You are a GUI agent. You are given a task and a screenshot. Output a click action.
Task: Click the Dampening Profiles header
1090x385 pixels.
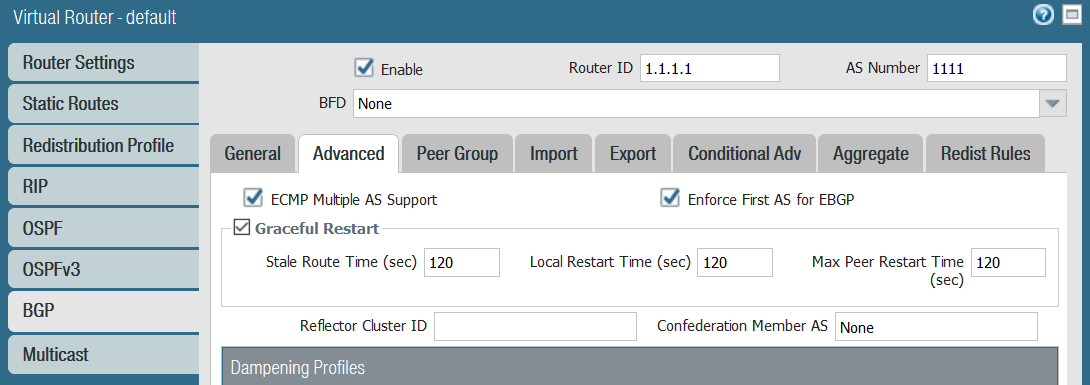[640, 366]
